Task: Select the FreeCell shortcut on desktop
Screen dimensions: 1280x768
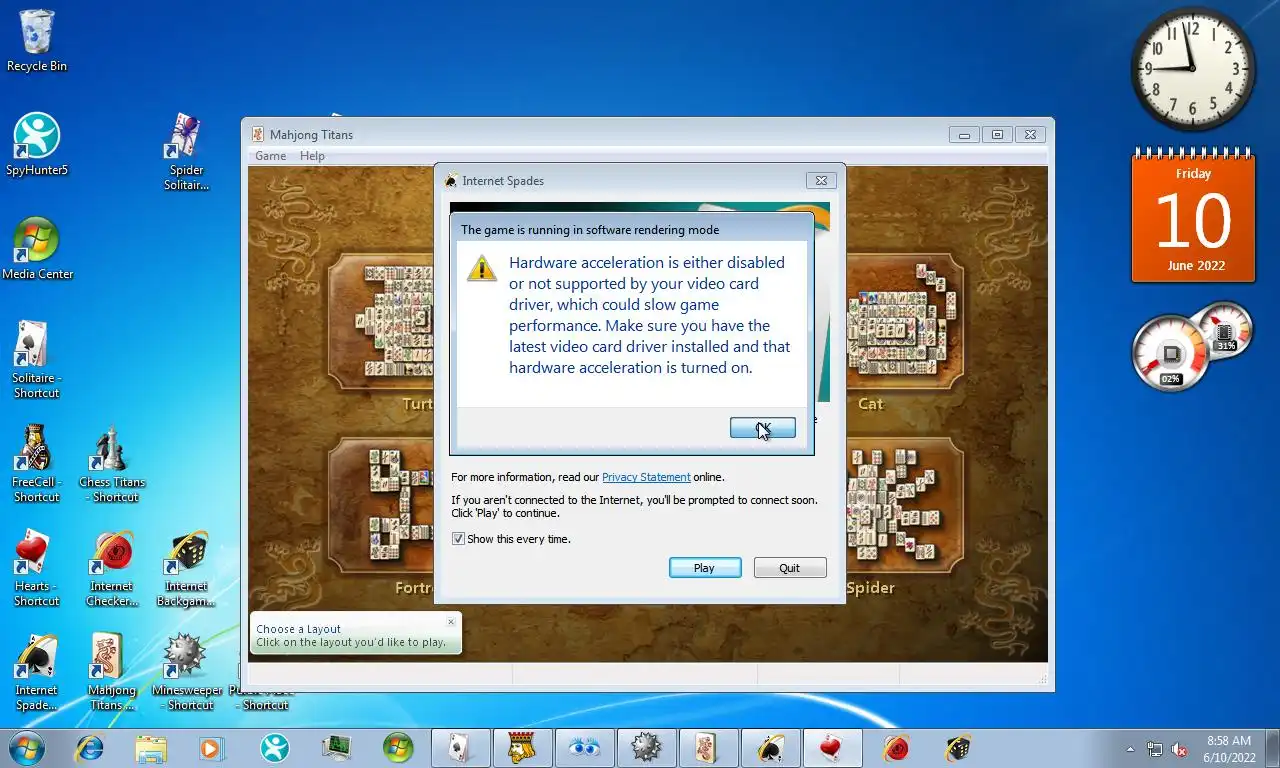Action: (37, 464)
